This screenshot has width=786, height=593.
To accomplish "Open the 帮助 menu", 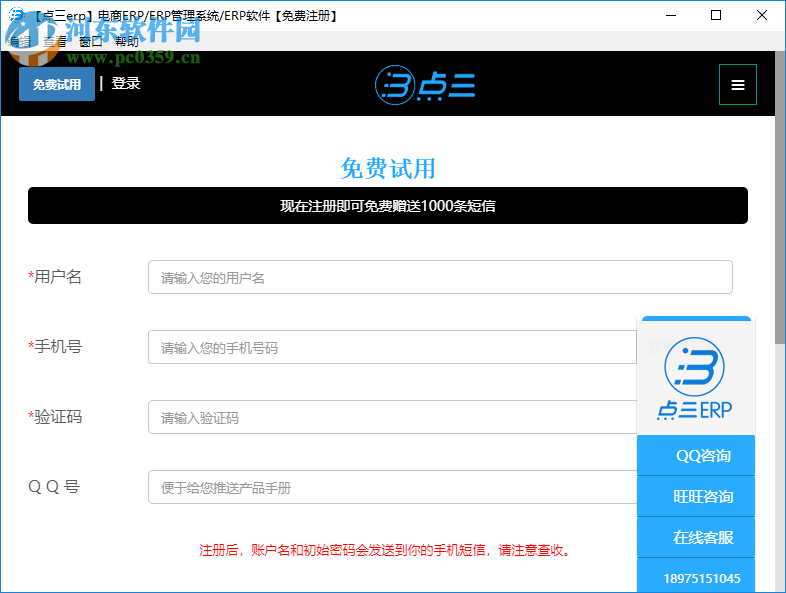I will pos(127,41).
